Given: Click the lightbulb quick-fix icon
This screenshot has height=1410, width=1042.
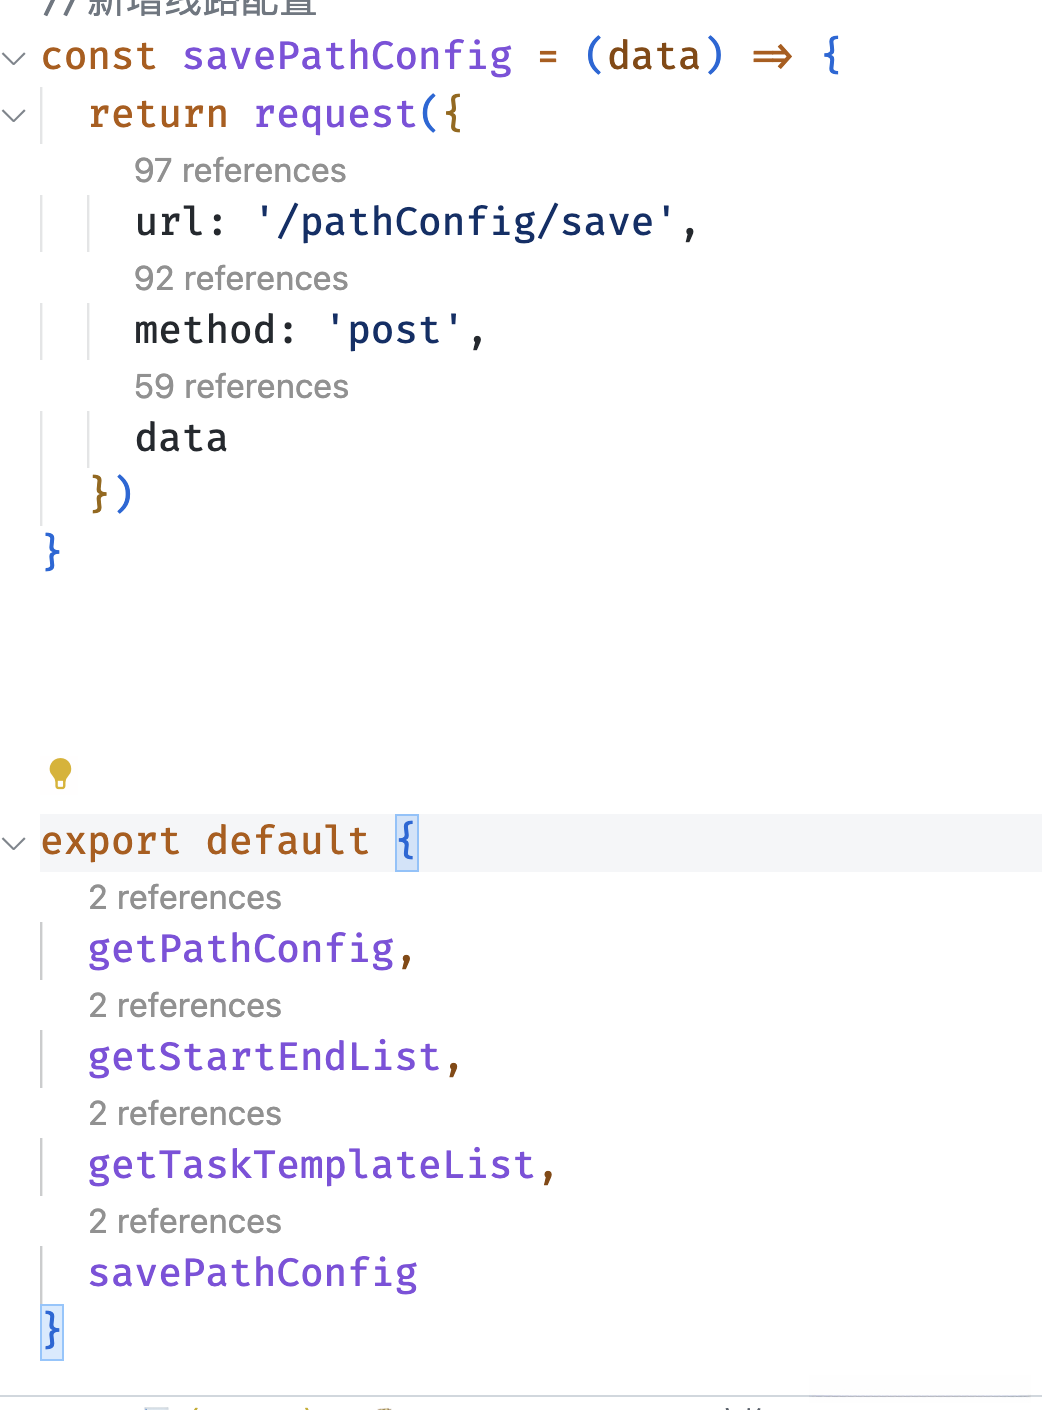Looking at the screenshot, I should point(60,773).
